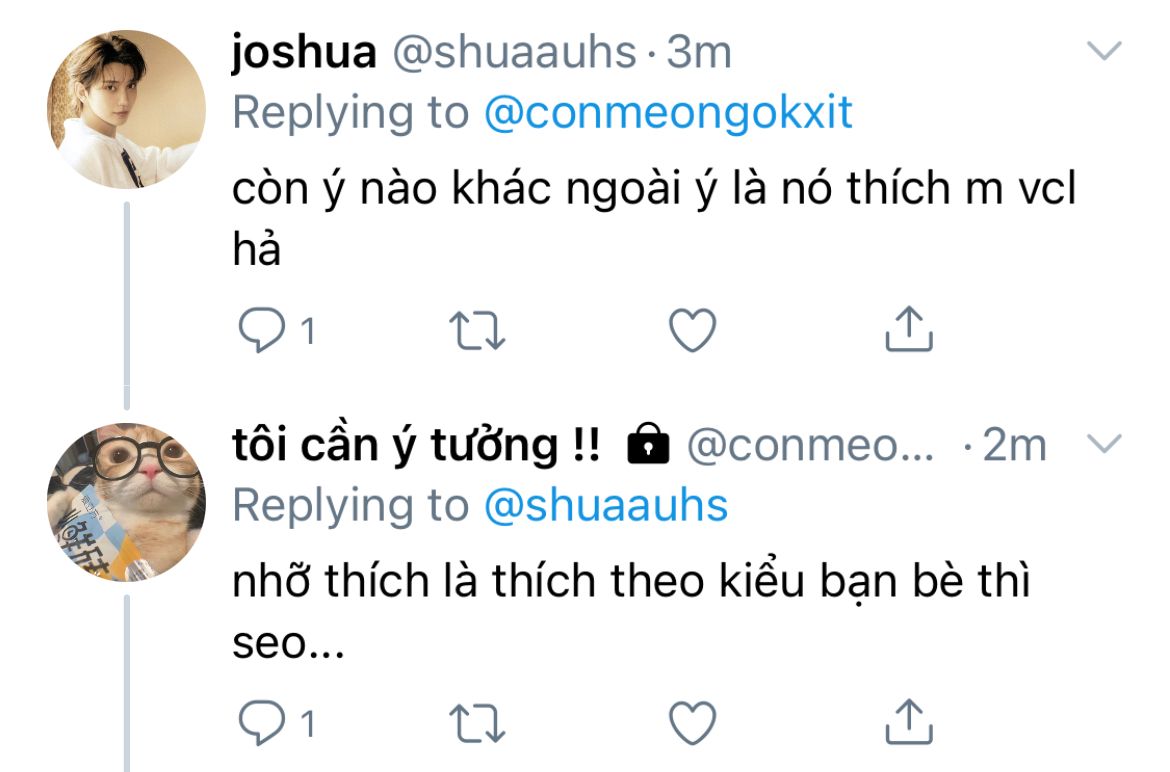
Task: Share joshua's tweet
Action: point(909,328)
